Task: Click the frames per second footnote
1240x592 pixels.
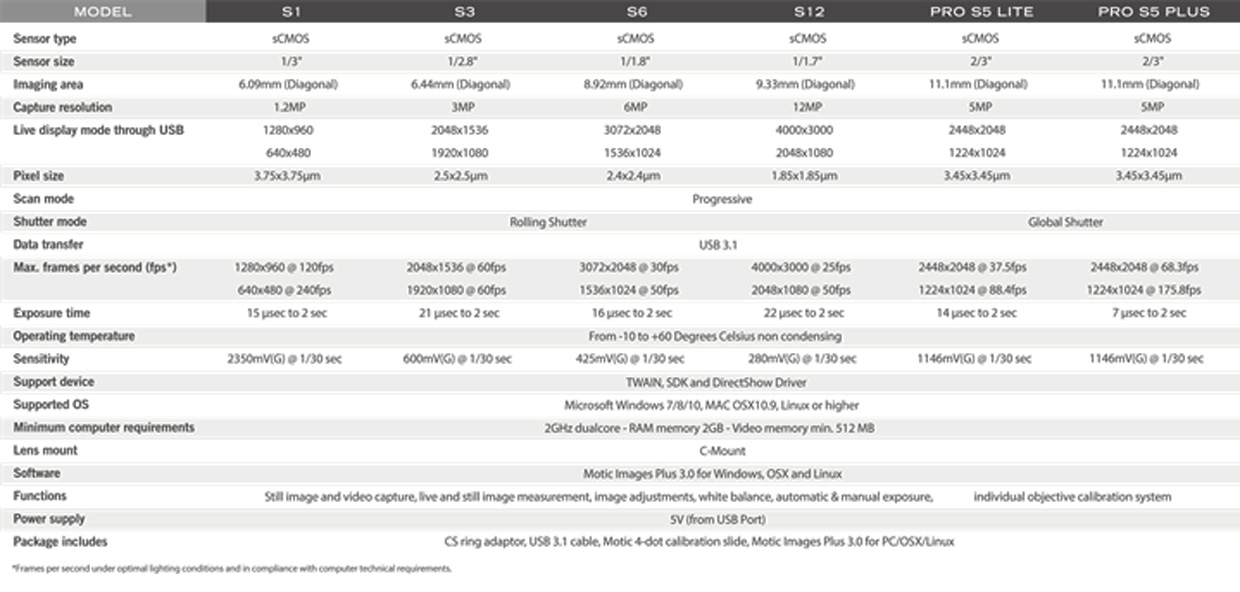Action: (x=232, y=569)
